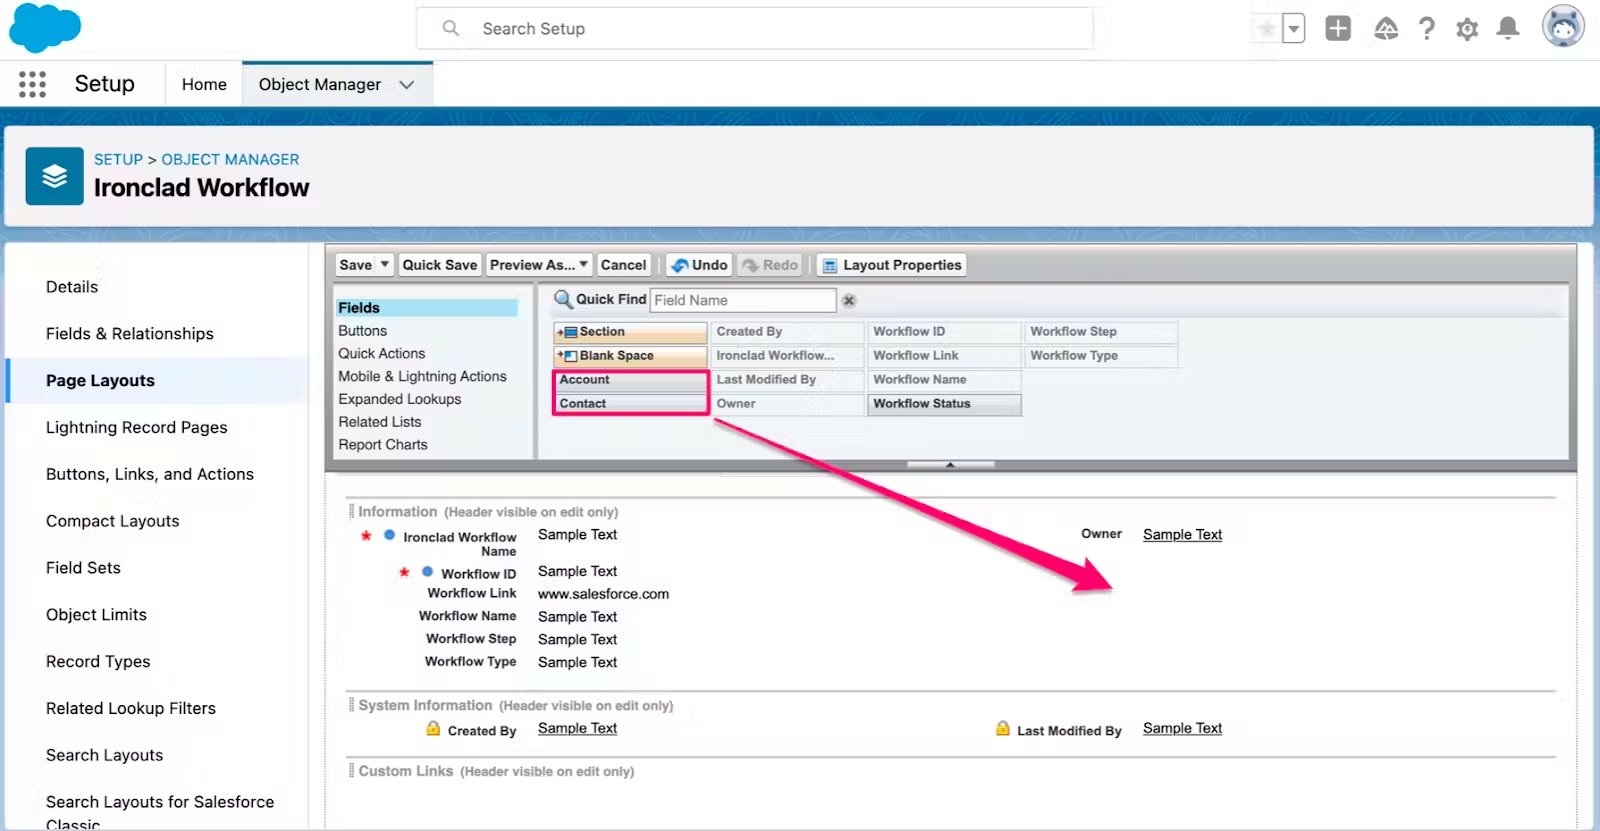1600x831 pixels.
Task: Open the global actions plus icon
Action: click(x=1338, y=29)
